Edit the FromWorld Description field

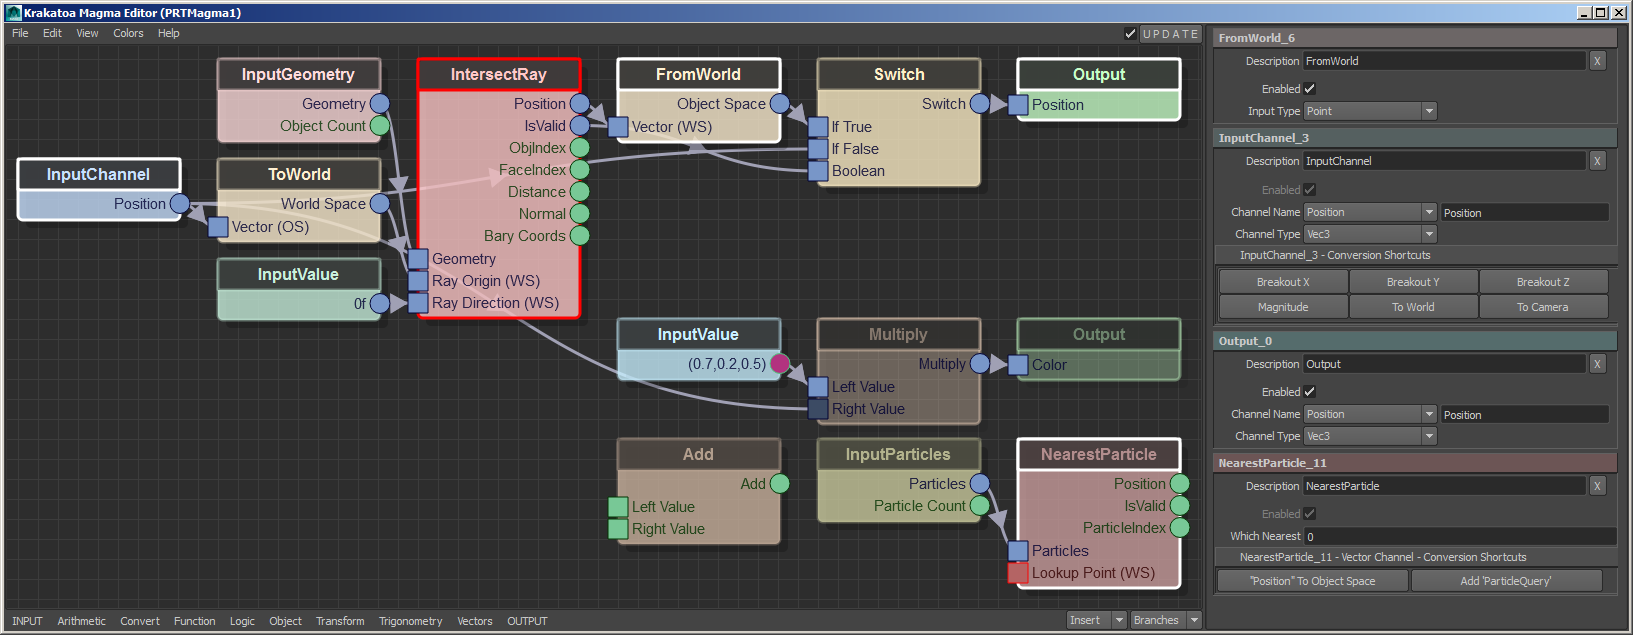1445,61
